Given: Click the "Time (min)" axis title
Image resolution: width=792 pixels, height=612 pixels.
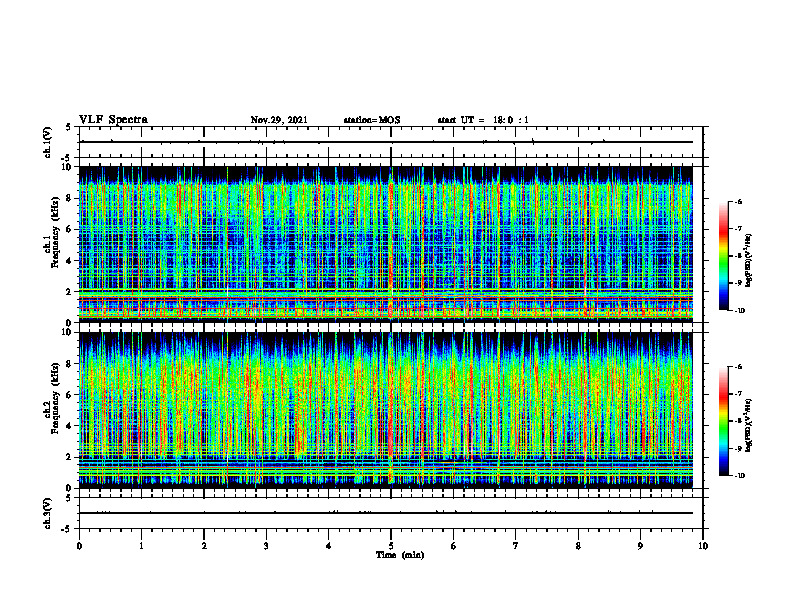Looking at the screenshot, I should 400,555.
